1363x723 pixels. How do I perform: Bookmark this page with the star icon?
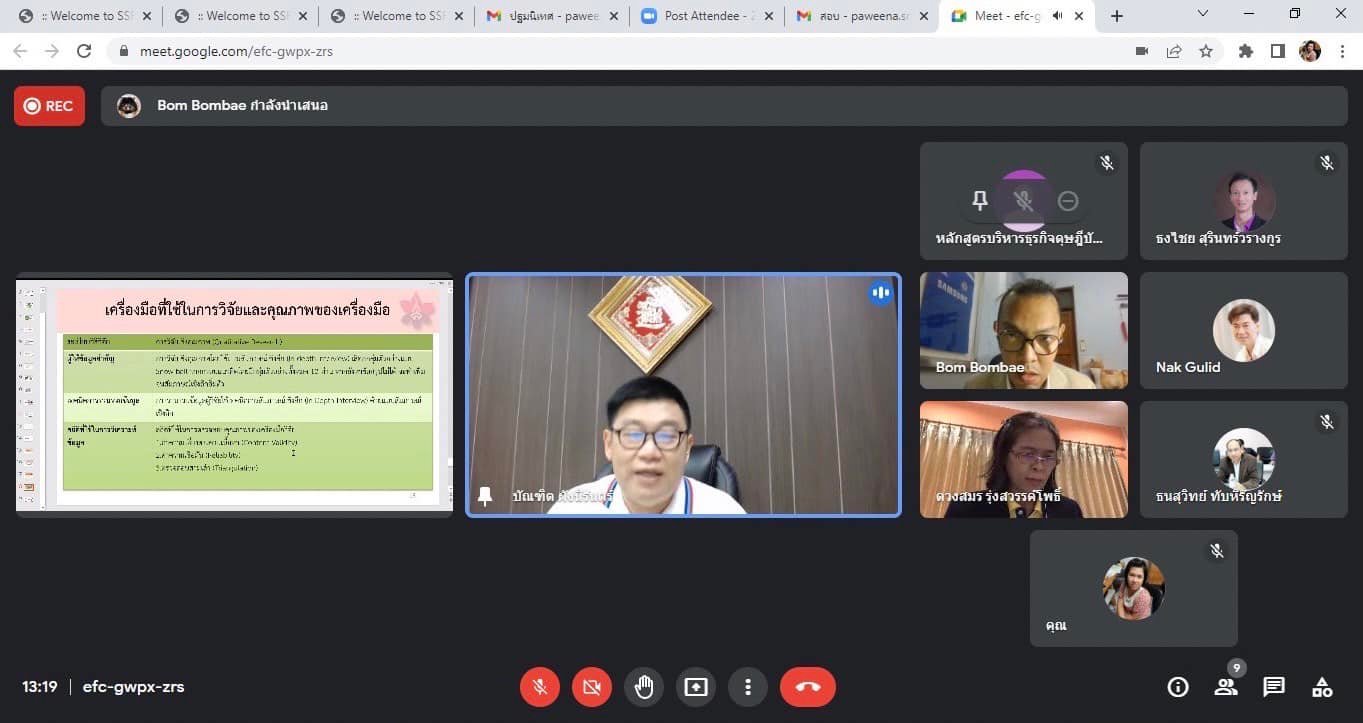(1206, 51)
